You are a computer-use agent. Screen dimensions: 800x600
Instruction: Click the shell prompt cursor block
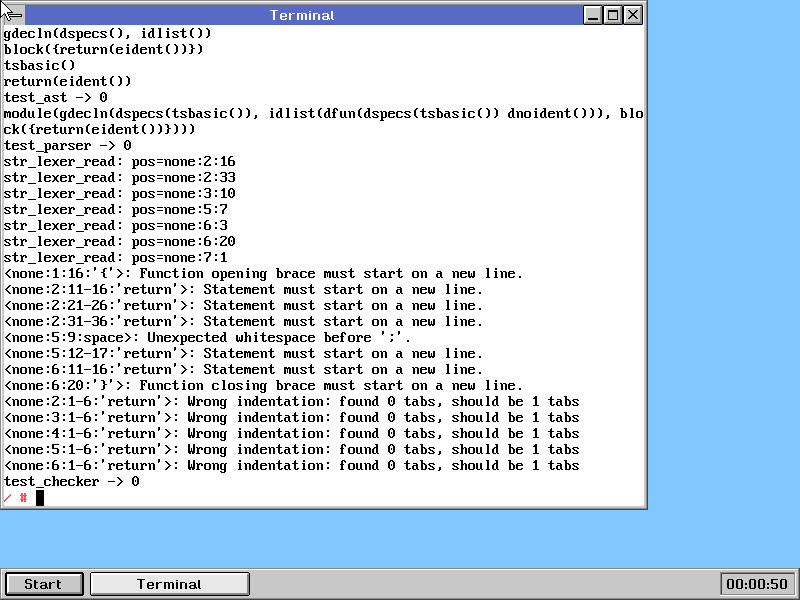[40, 497]
